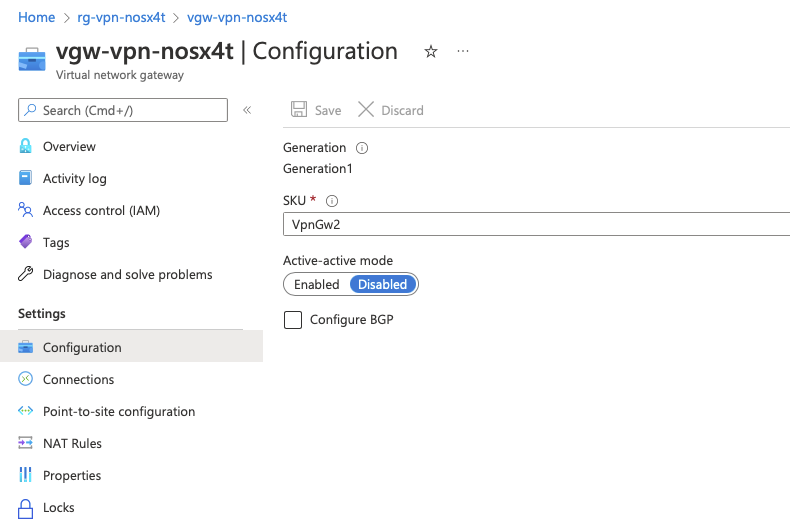Viewport: 790px width, 530px height.
Task: Click the Properties bars icon
Action: pyautogui.click(x=25, y=475)
